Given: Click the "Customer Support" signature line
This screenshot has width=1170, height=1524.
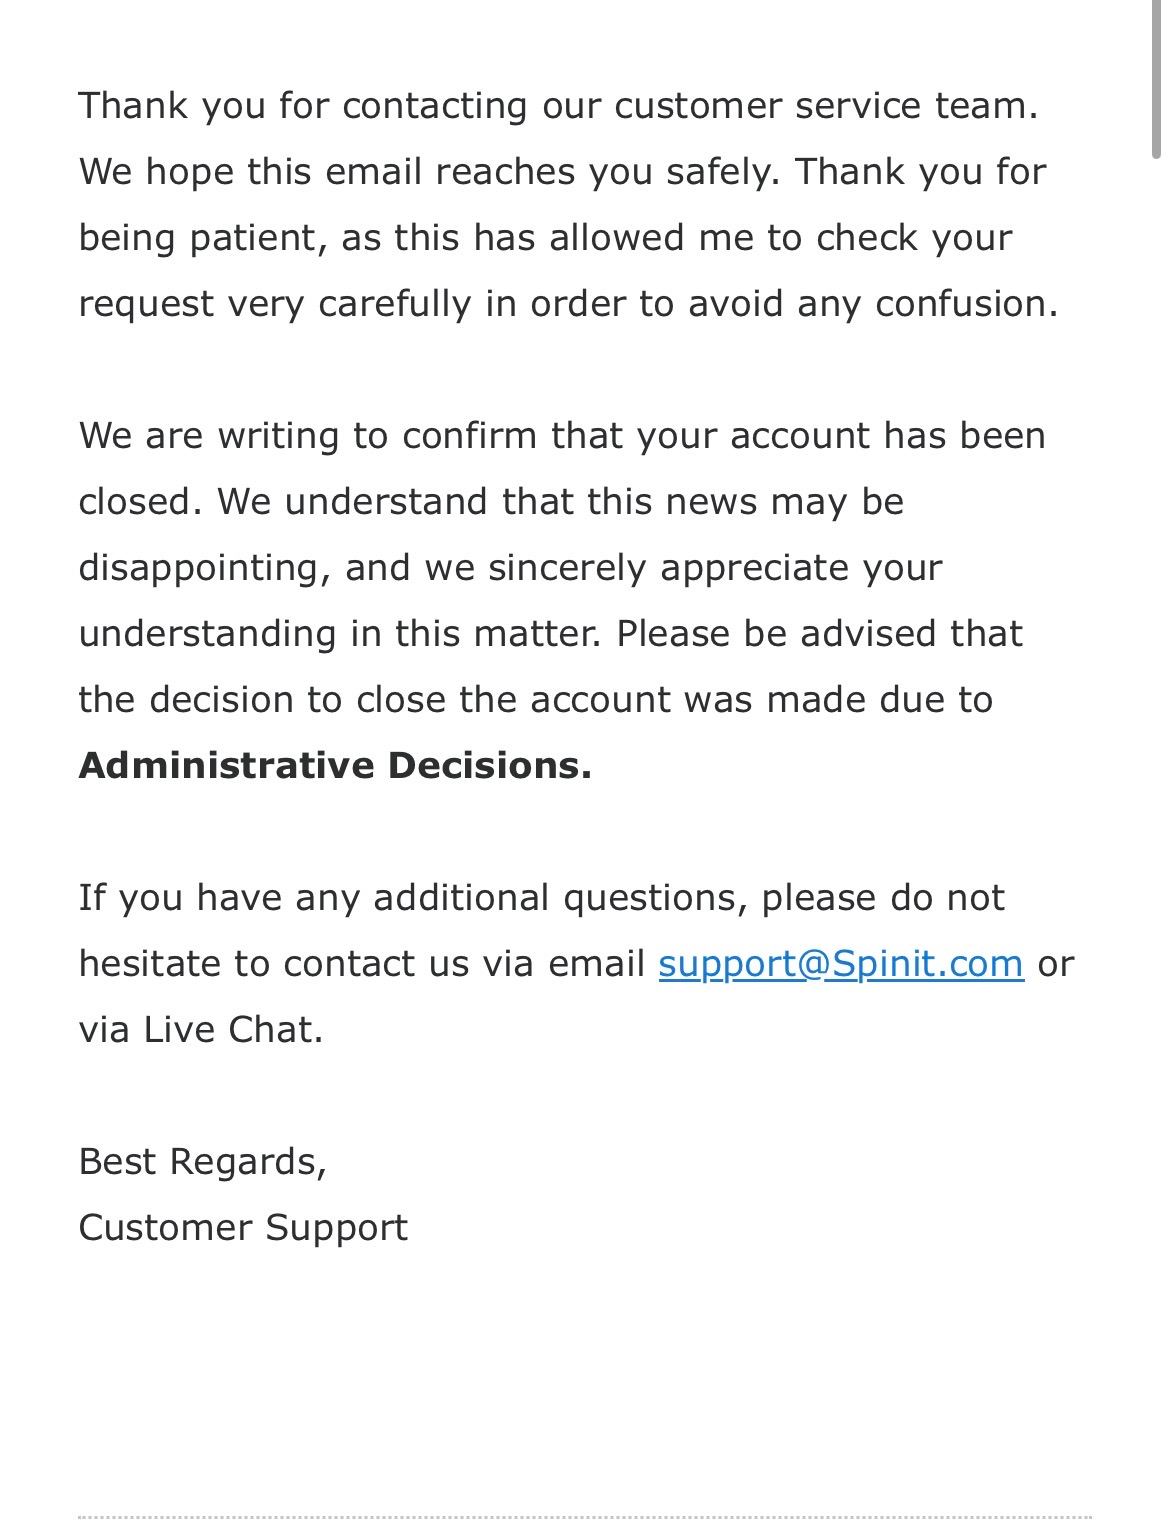Looking at the screenshot, I should pos(243,1228).
